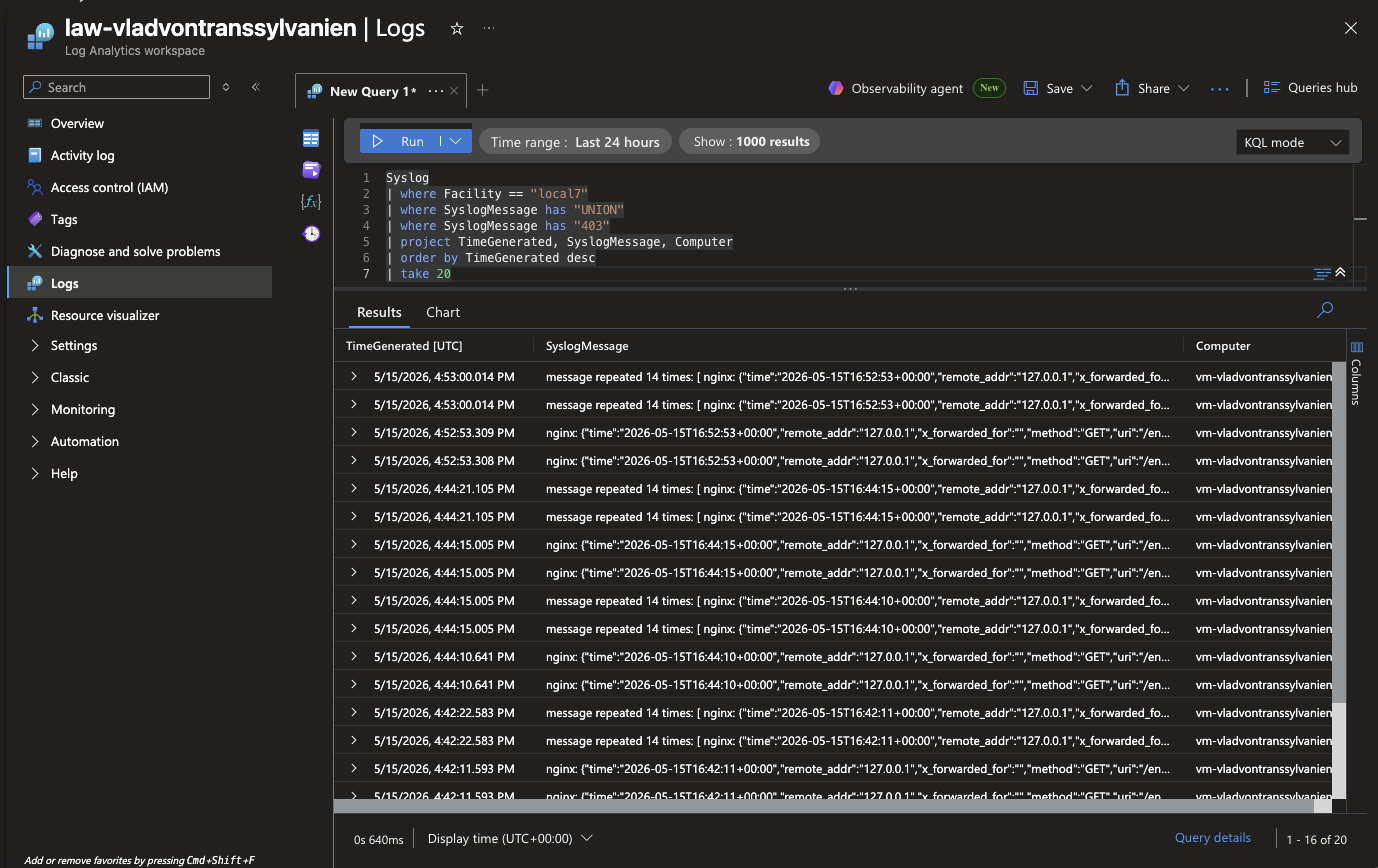This screenshot has width=1378, height=868.
Task: Change Time range Last 24 hours
Action: (575, 142)
